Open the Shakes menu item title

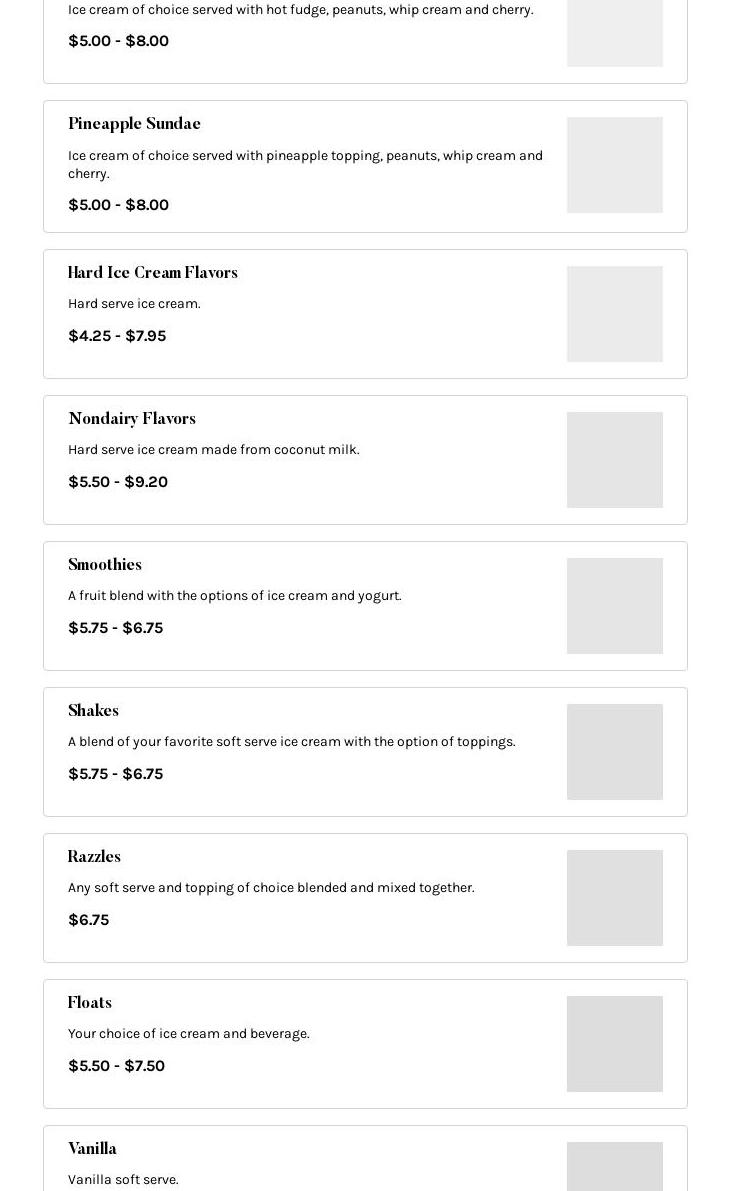tap(93, 711)
